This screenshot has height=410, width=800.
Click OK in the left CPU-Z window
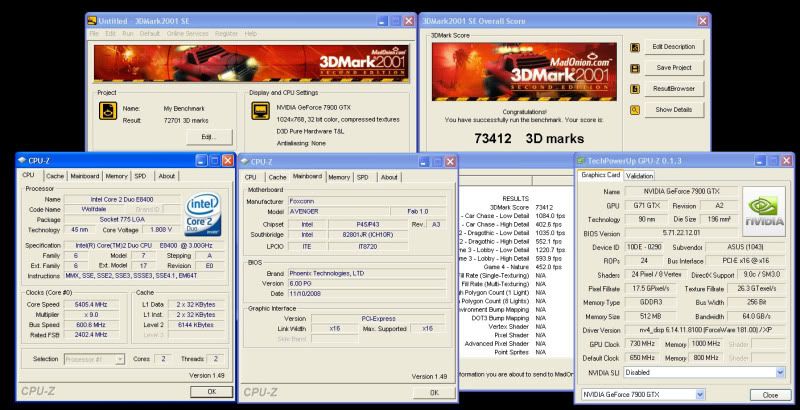[211, 392]
